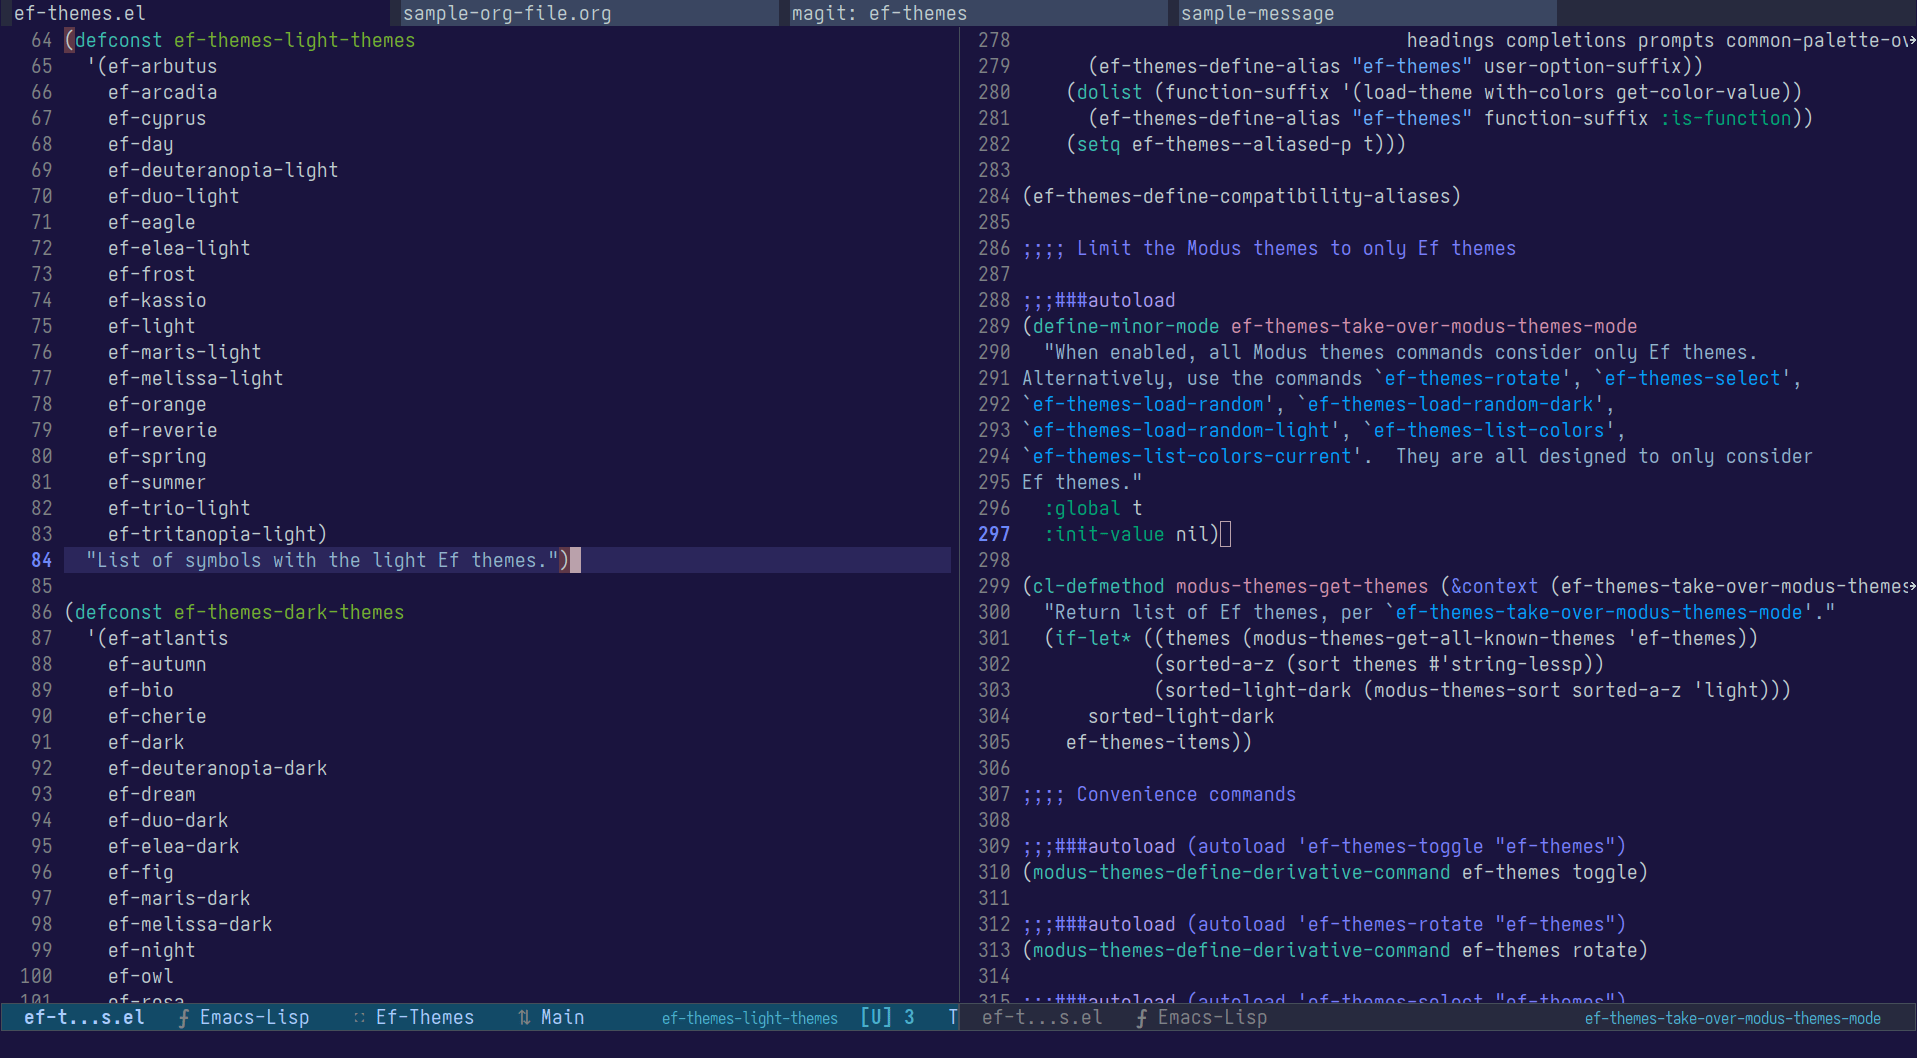This screenshot has width=1917, height=1058.
Task: Place cursor on ef-autumn
Action: 157,664
